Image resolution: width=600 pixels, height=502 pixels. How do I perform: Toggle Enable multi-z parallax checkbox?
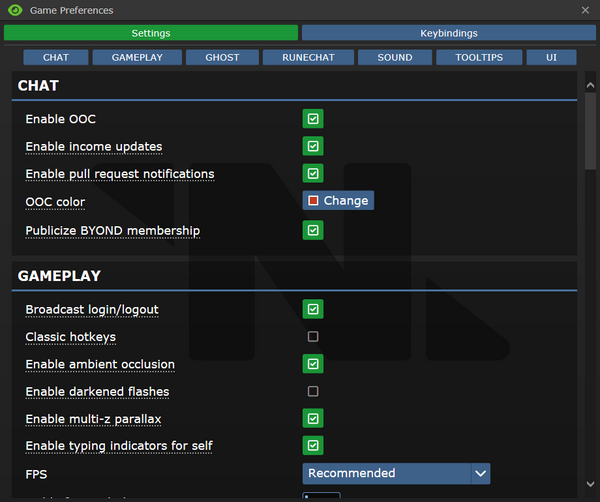click(313, 418)
